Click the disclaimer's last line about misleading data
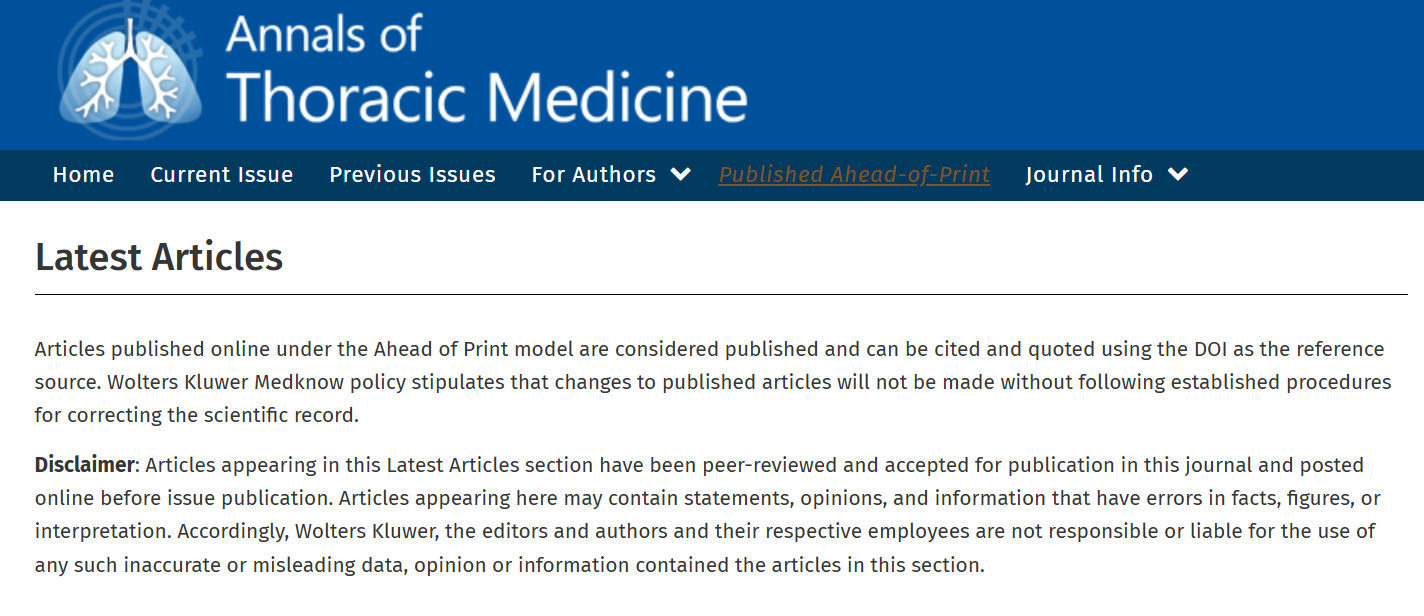 tap(509, 565)
